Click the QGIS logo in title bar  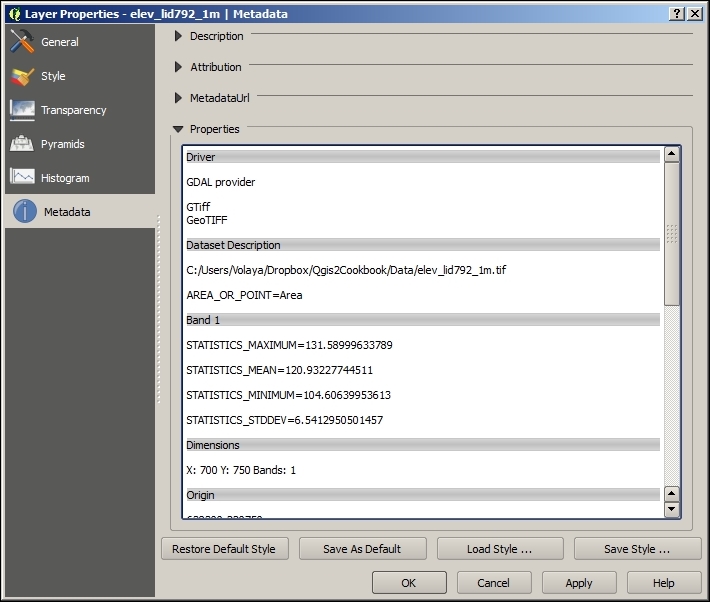13,12
